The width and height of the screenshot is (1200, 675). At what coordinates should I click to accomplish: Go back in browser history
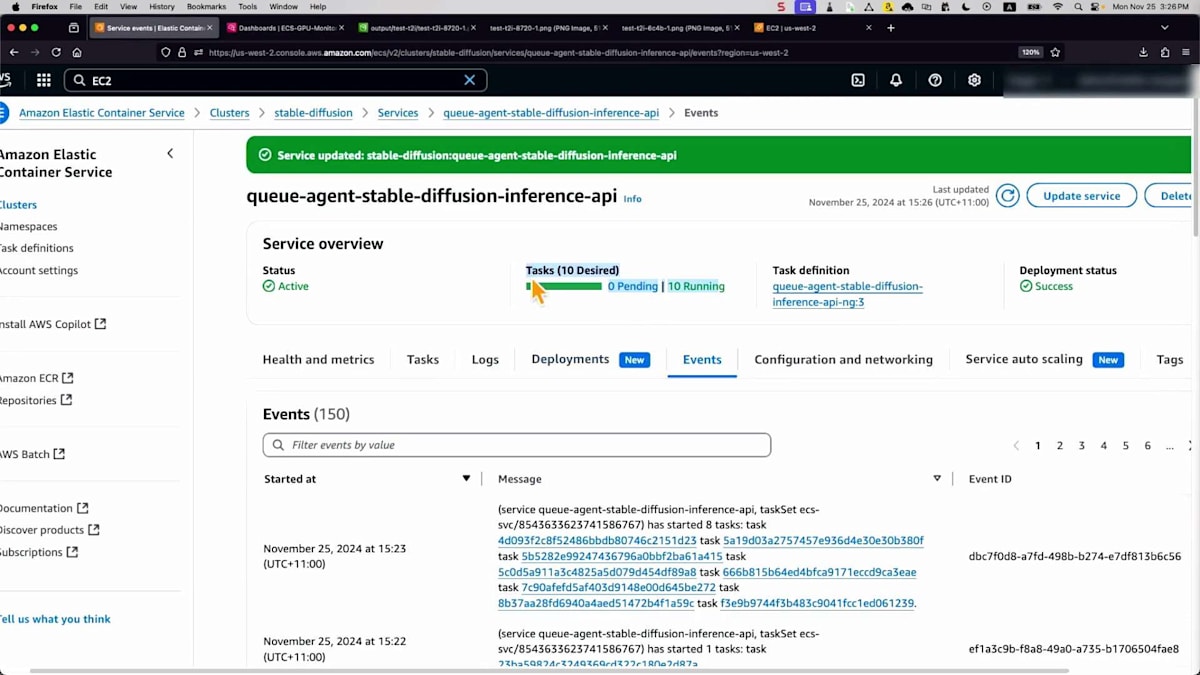[x=13, y=52]
